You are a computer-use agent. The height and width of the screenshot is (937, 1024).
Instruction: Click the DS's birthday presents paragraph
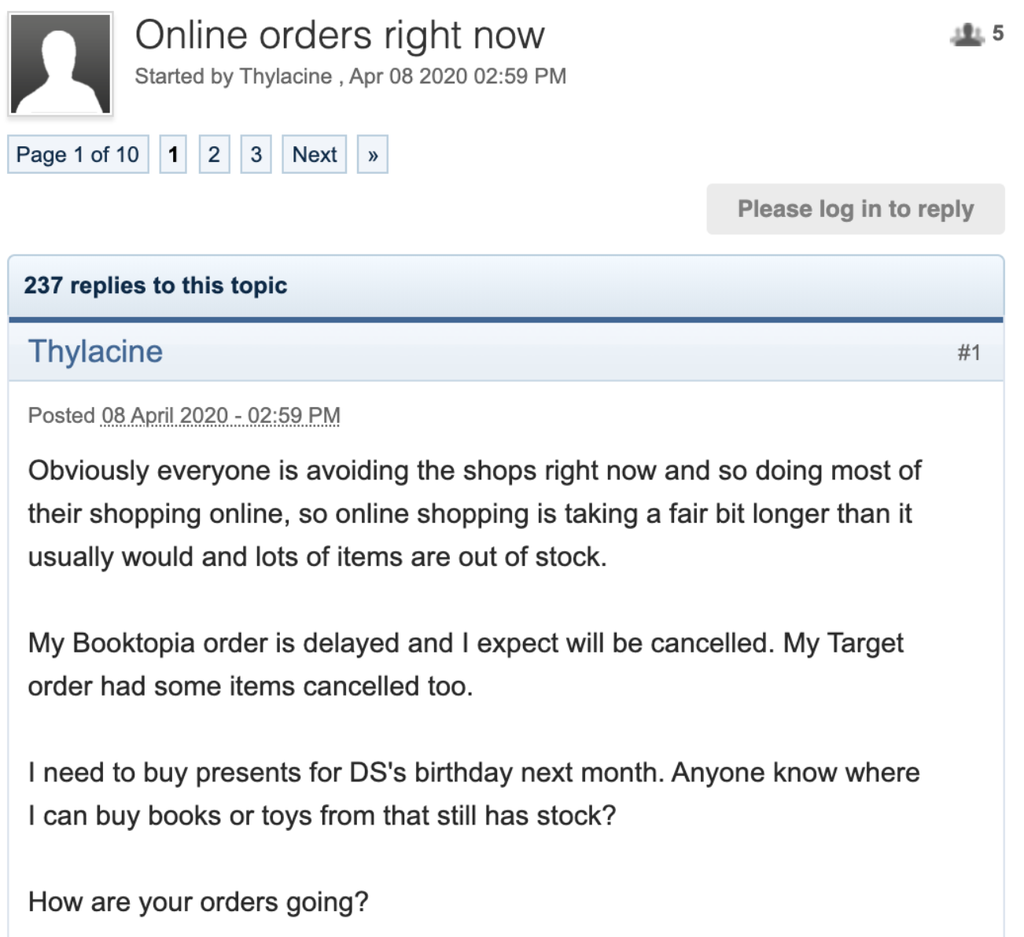pyautogui.click(x=473, y=794)
